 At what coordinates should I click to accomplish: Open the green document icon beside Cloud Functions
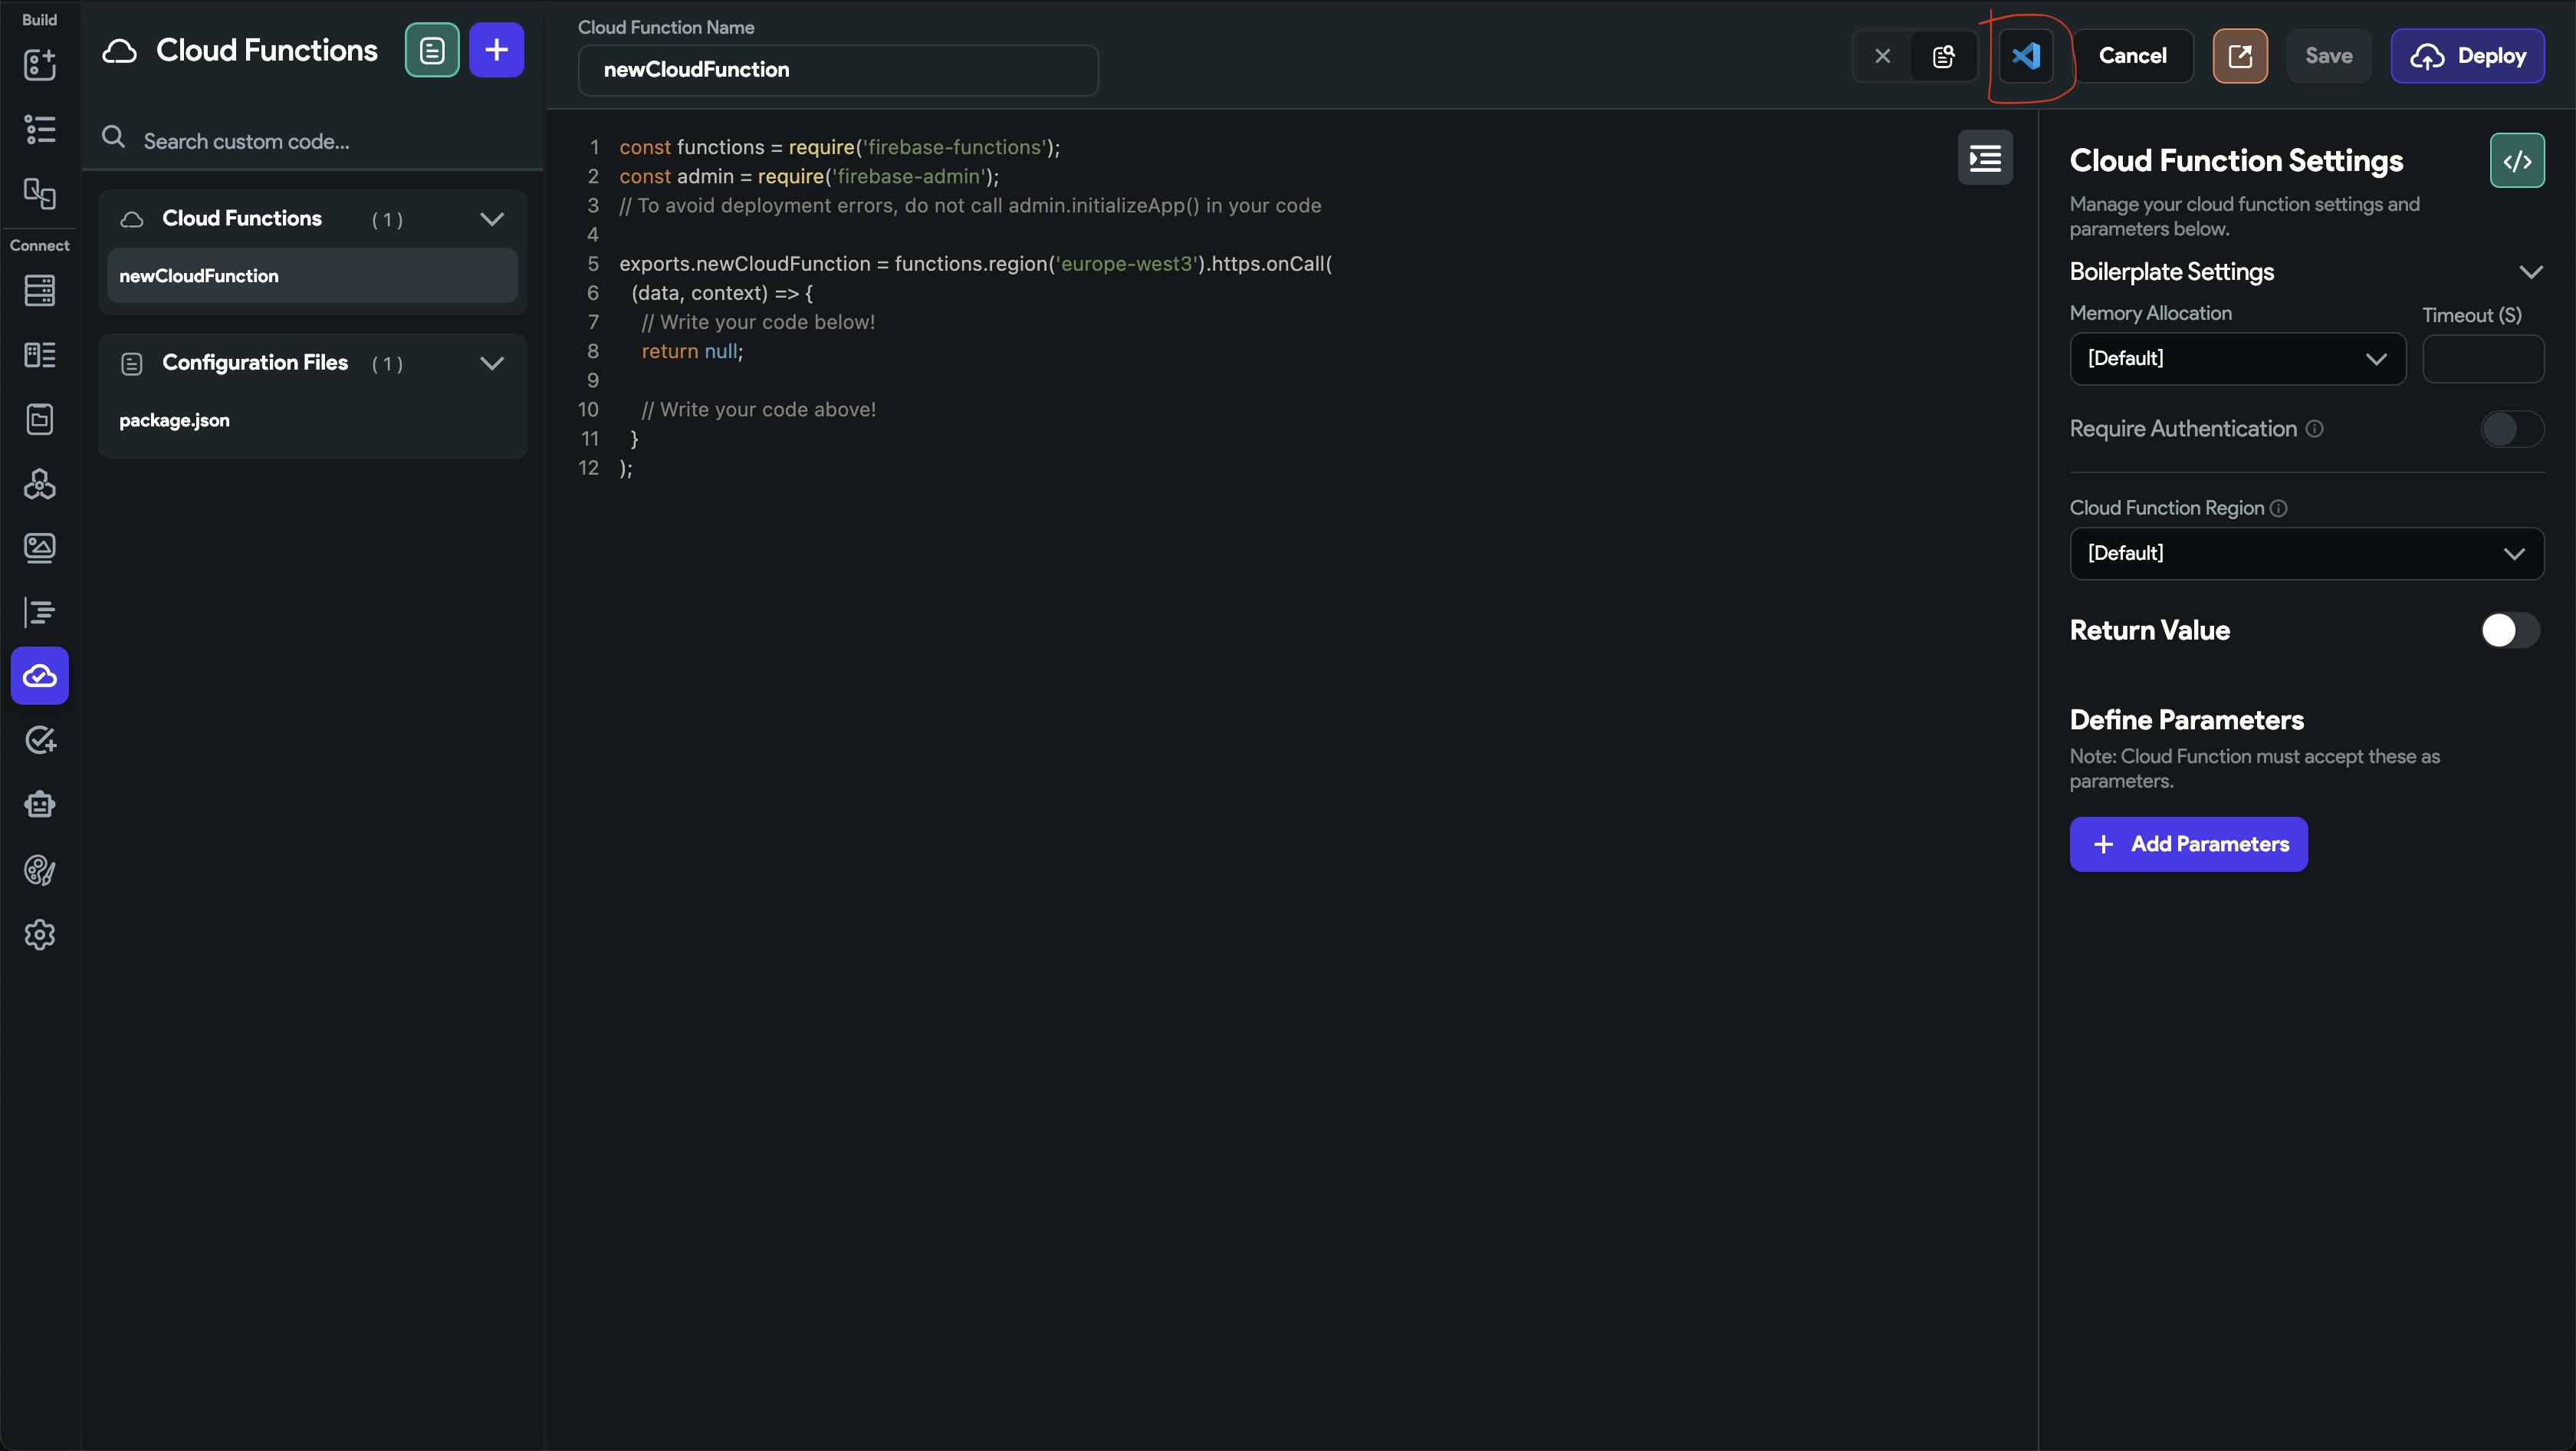click(432, 50)
